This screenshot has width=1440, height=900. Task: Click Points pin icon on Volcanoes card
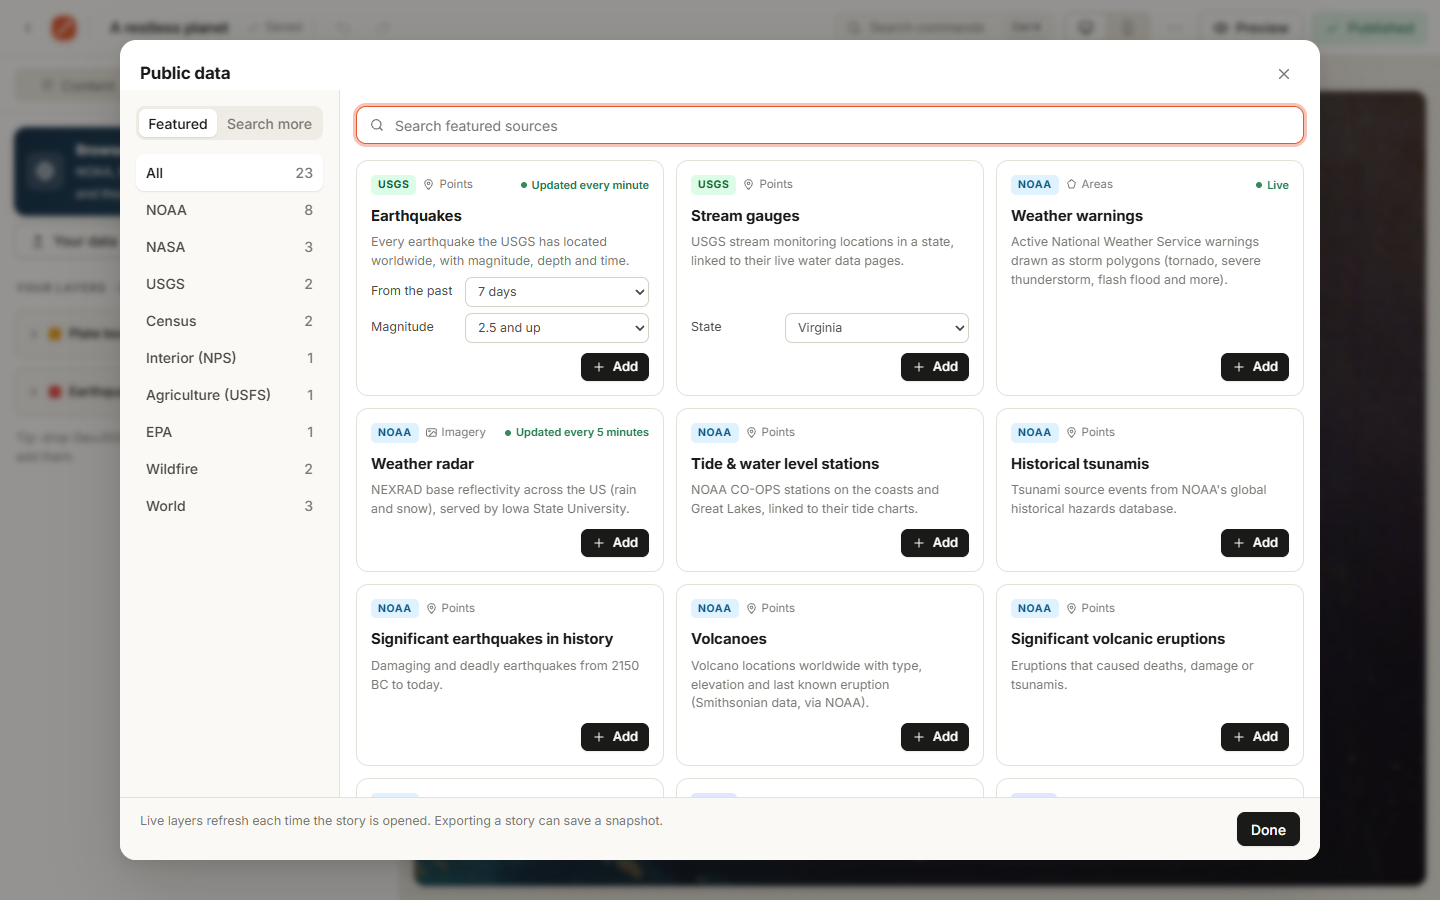click(751, 608)
